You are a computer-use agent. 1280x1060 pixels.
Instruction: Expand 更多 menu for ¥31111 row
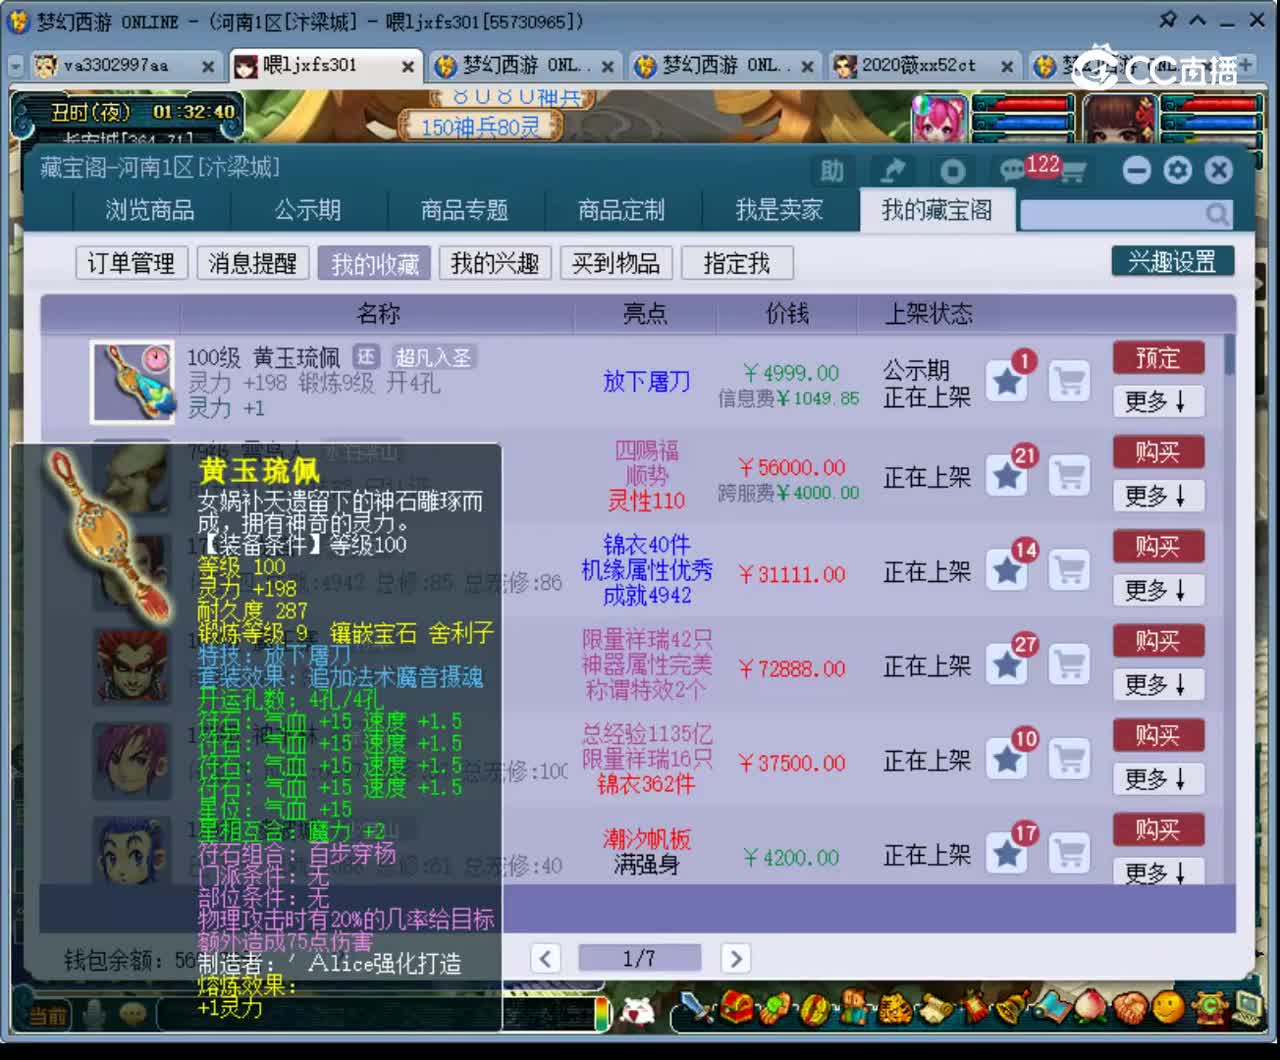click(1158, 590)
